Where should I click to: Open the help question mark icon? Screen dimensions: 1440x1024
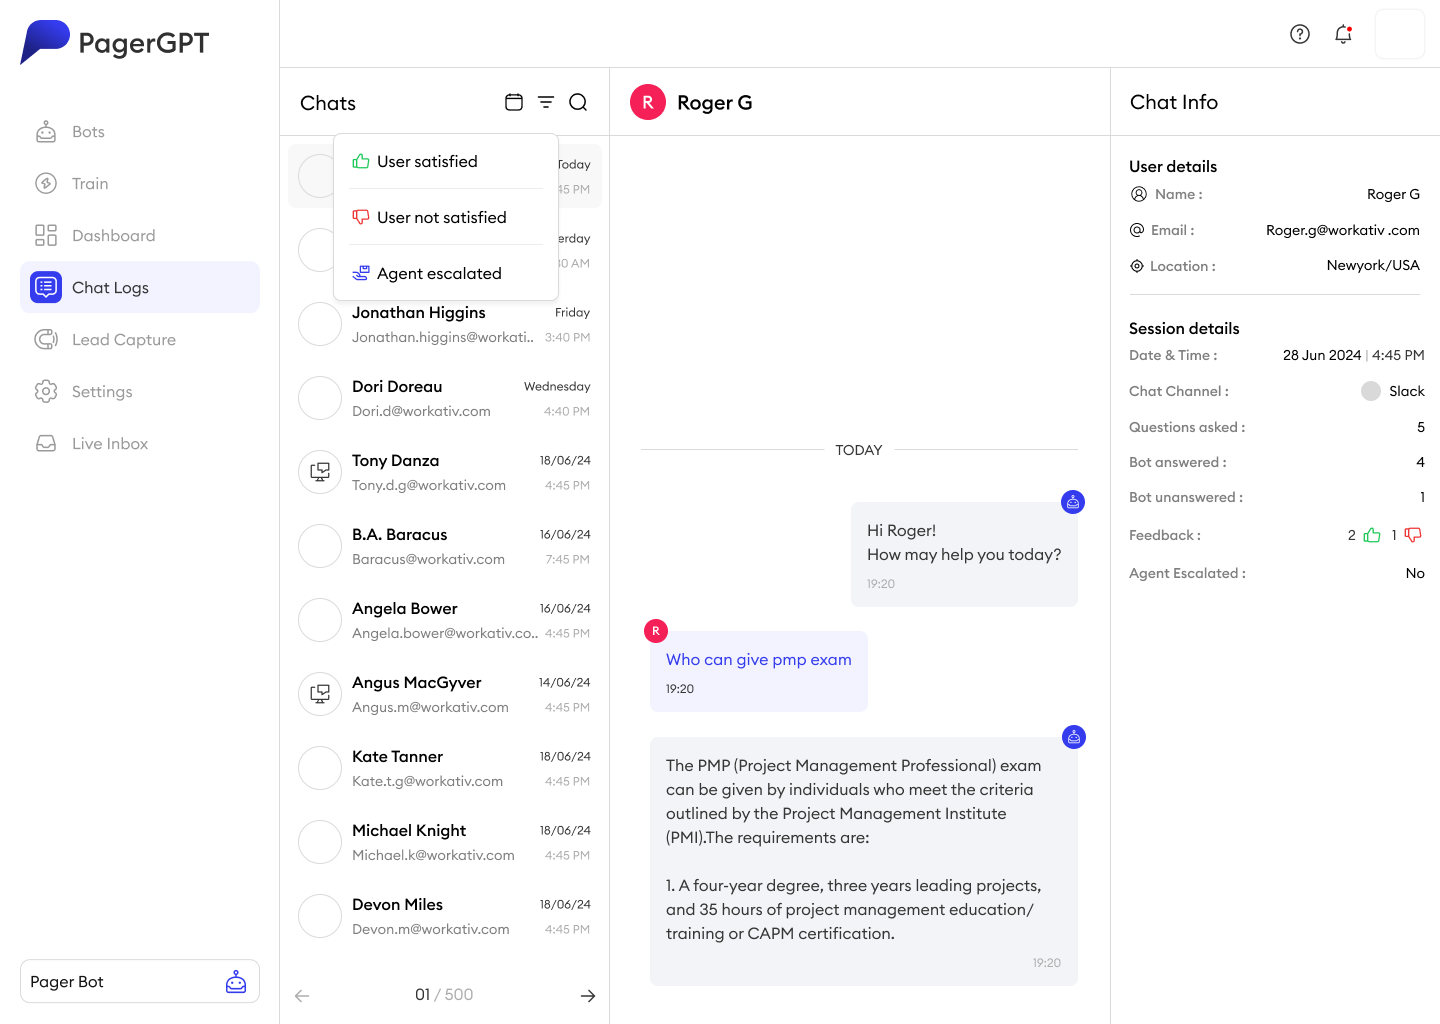pos(1300,34)
